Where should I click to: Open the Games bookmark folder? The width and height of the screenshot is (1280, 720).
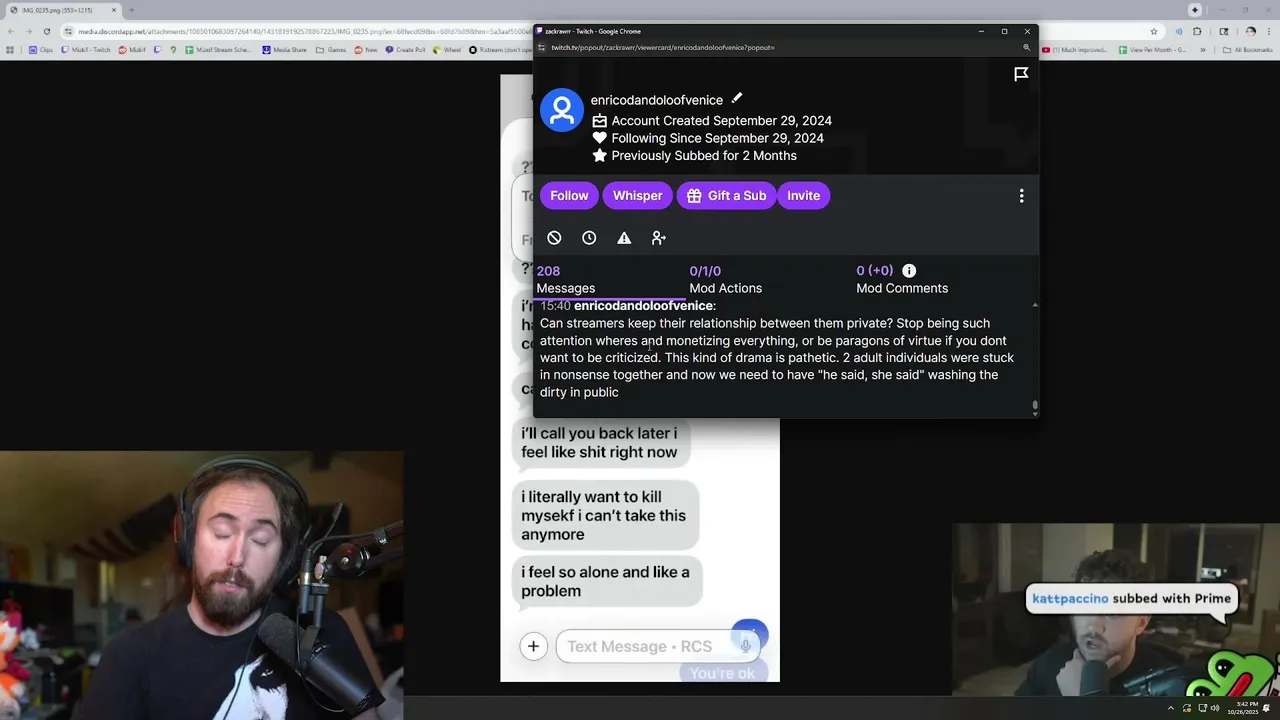[x=331, y=50]
